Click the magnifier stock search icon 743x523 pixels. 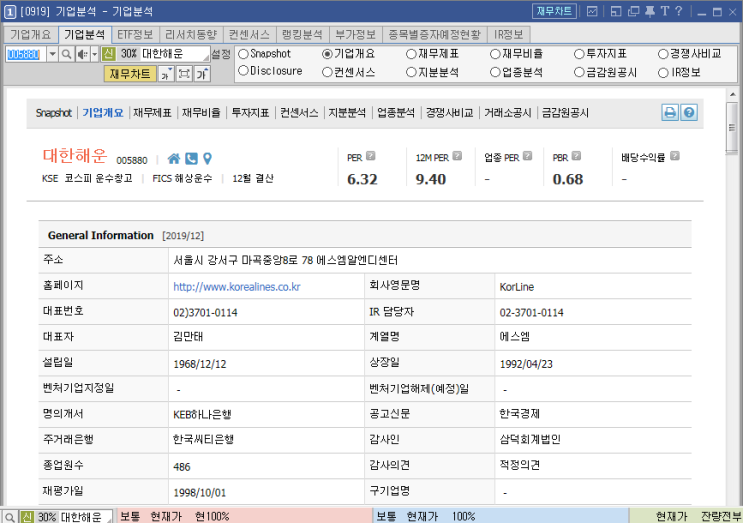(x=67, y=54)
